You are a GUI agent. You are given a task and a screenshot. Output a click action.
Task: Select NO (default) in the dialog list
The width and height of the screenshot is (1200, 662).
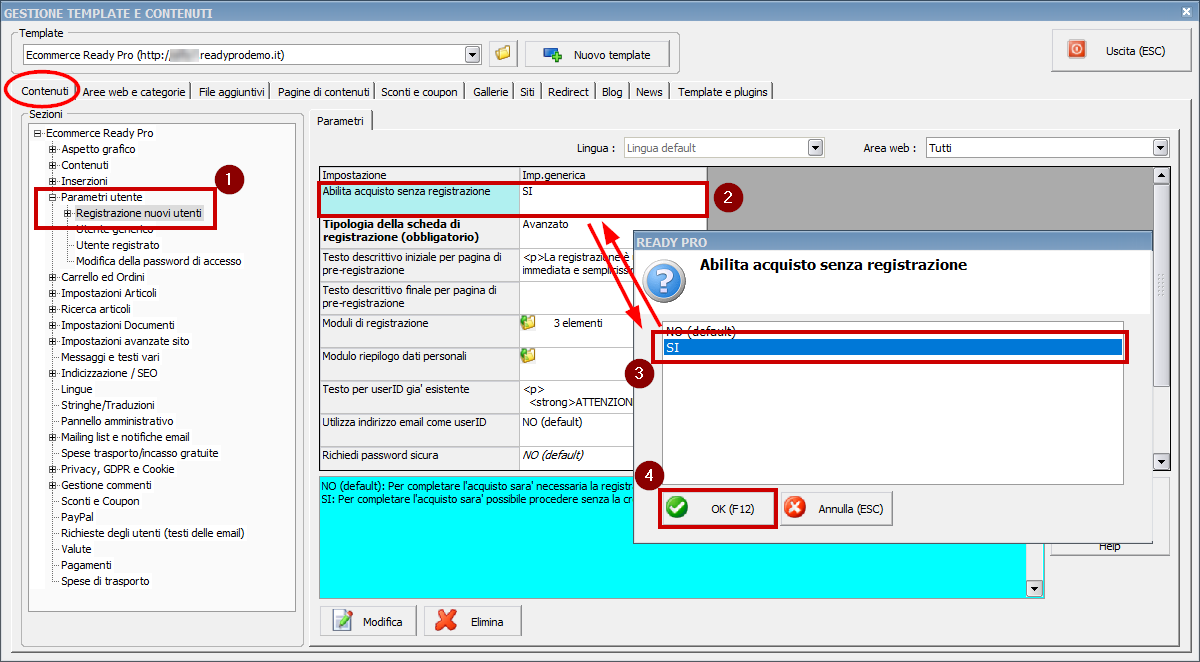pos(892,331)
